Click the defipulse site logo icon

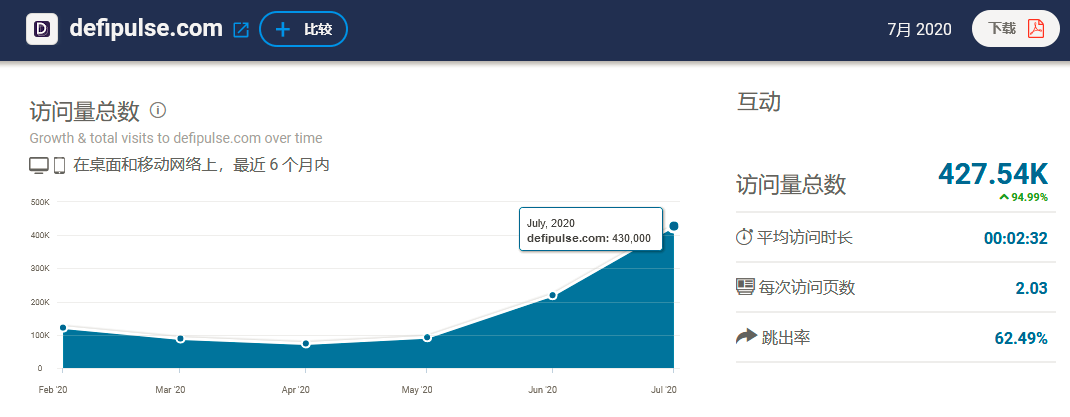[x=42, y=29]
